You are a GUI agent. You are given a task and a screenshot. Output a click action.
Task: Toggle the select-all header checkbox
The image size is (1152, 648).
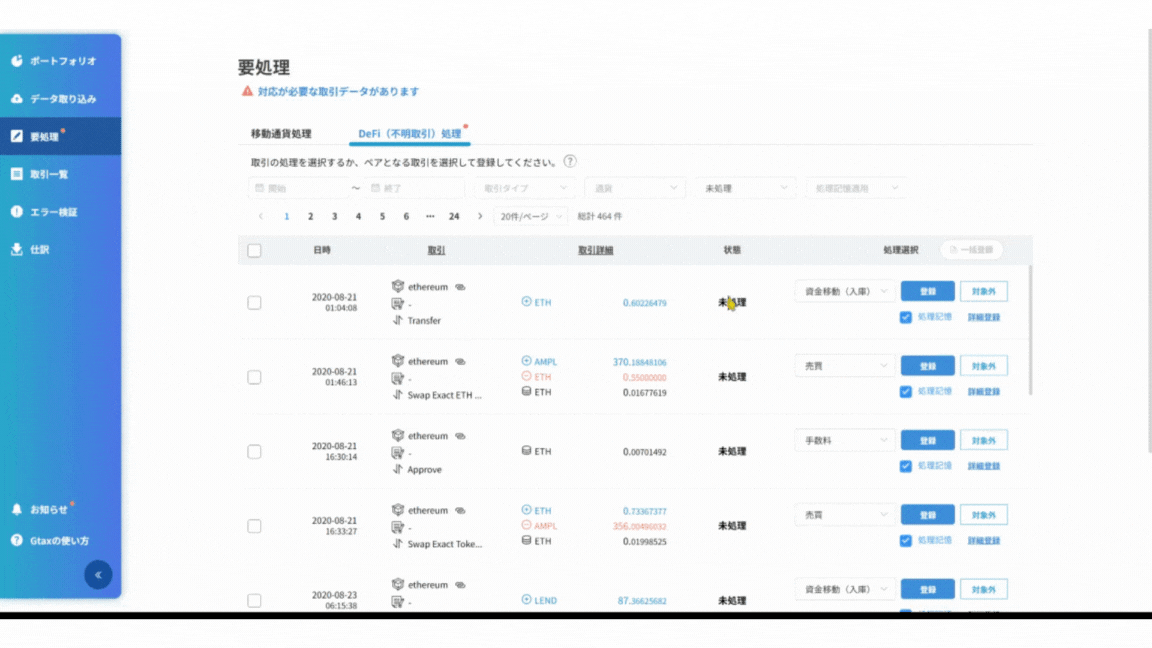click(x=254, y=251)
